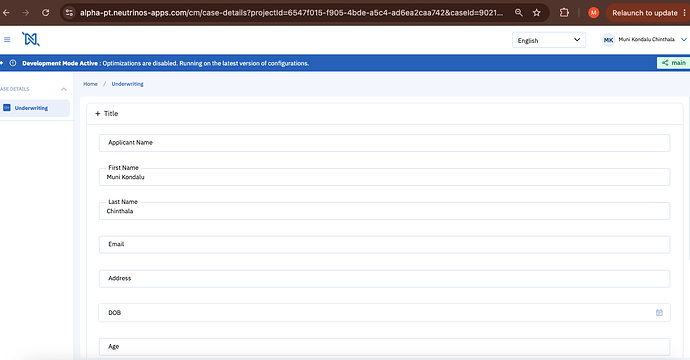Screen dimensions: 690x360
Task: Click the Applicant Name field
Action: pyautogui.click(x=384, y=143)
